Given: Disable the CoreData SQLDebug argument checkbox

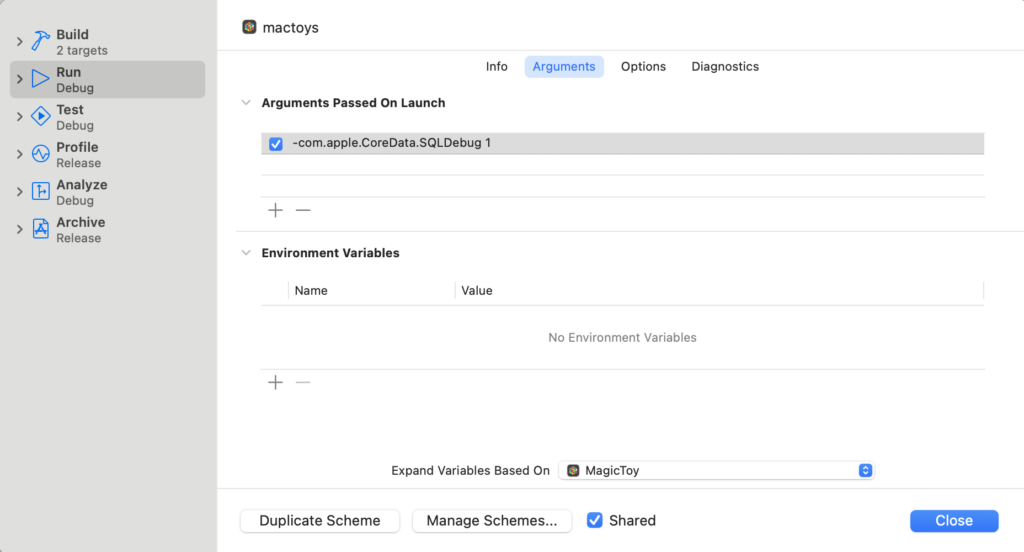Looking at the screenshot, I should [x=276, y=144].
